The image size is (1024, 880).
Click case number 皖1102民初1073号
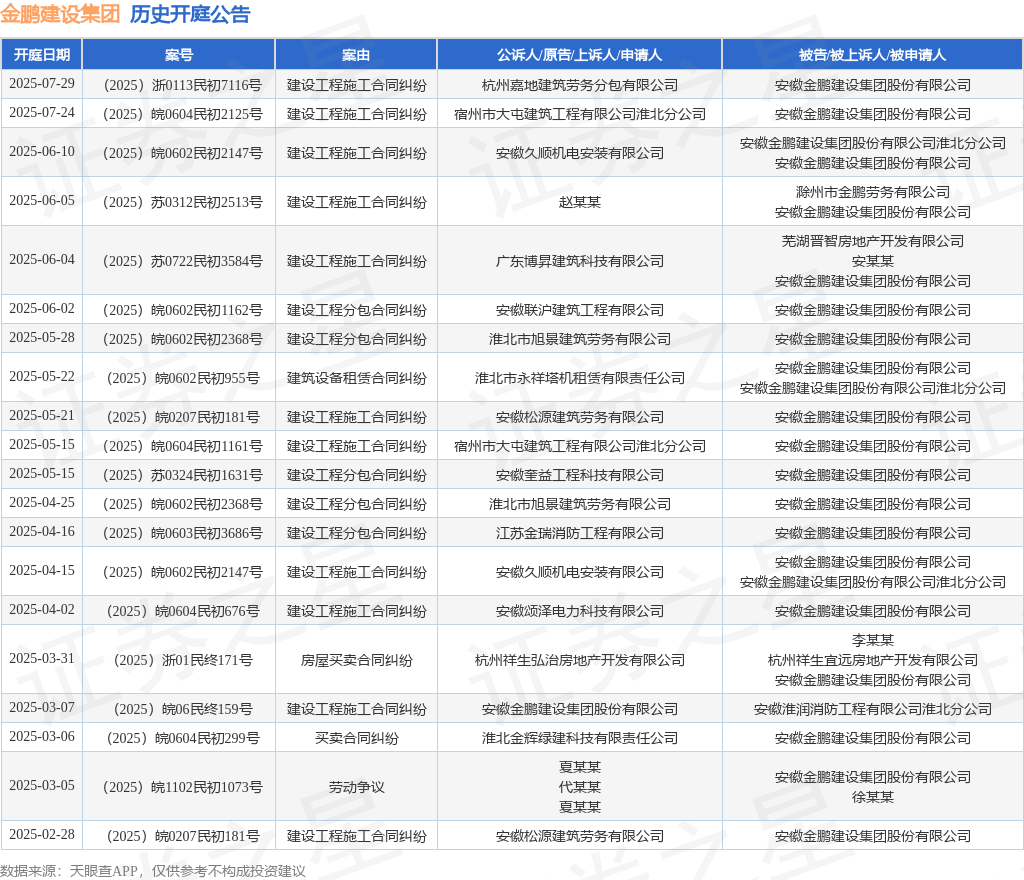click(x=183, y=787)
